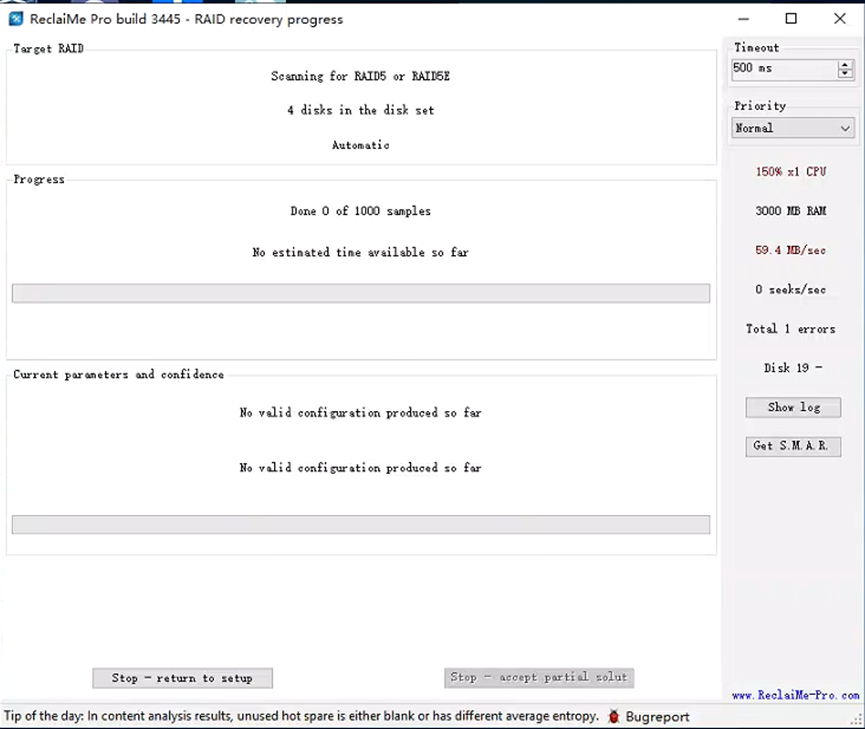Image resolution: width=865 pixels, height=729 pixels.
Task: Maximize the ReclaiMe Pro window
Action: (791, 19)
